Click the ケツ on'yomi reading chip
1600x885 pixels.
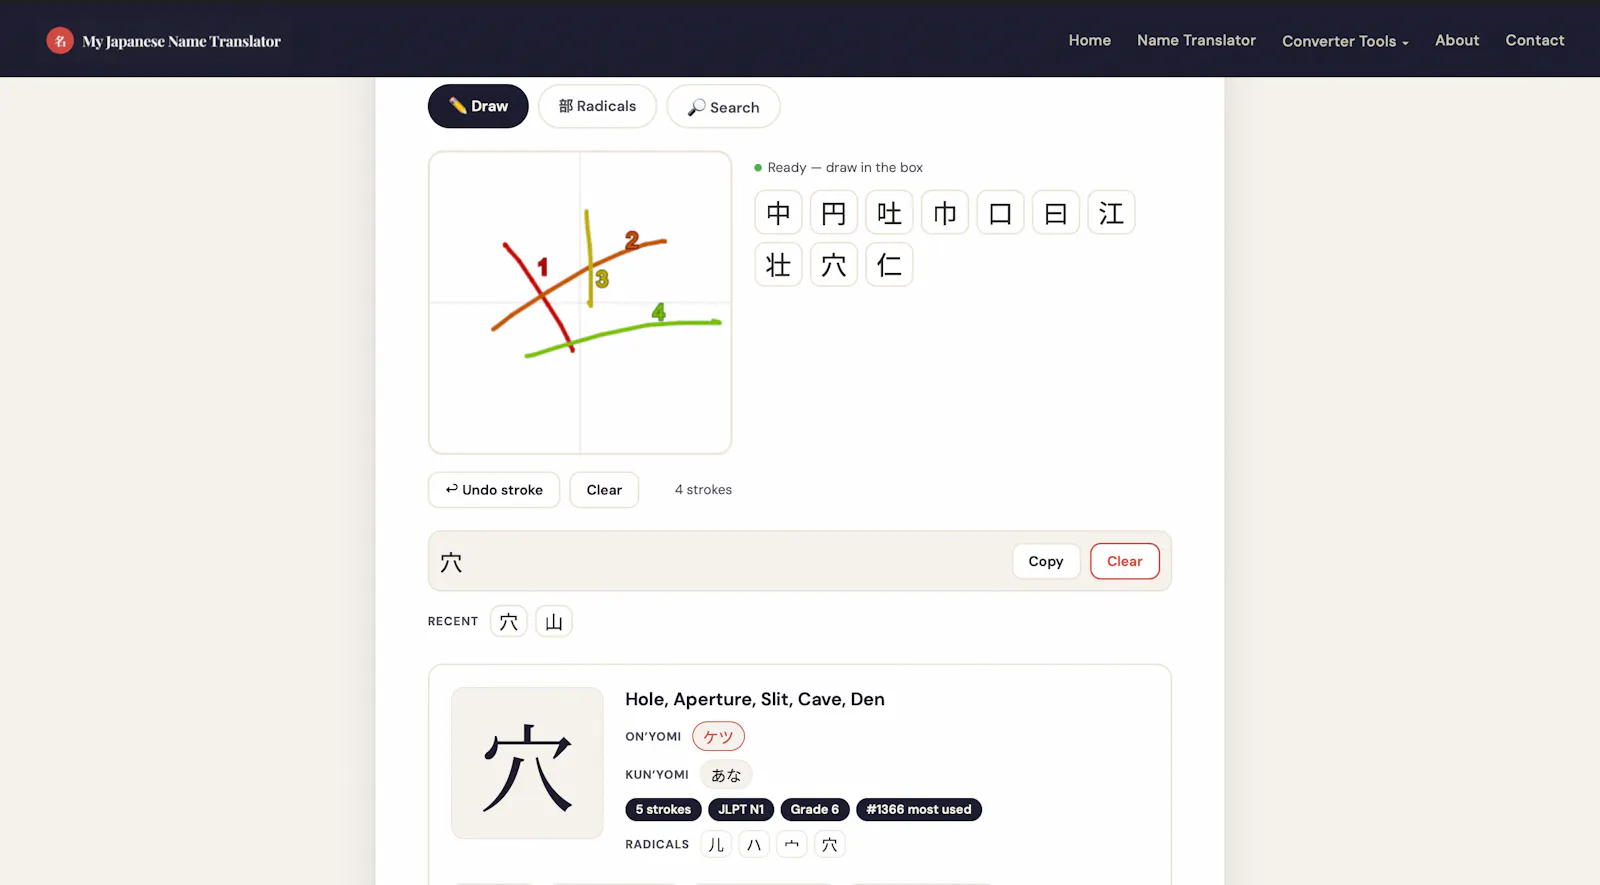pos(718,737)
